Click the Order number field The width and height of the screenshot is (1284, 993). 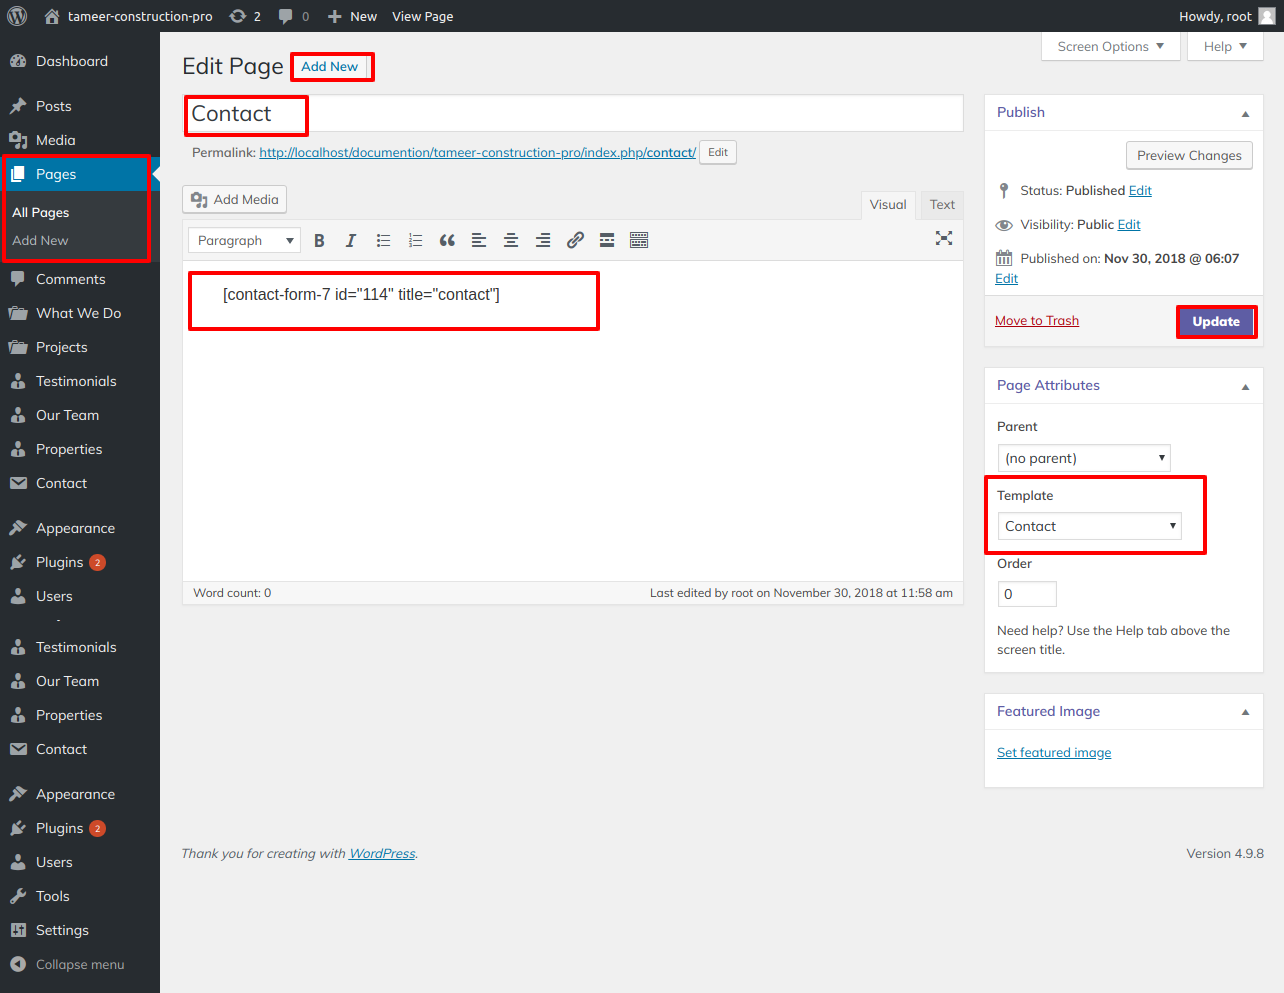(x=1027, y=594)
